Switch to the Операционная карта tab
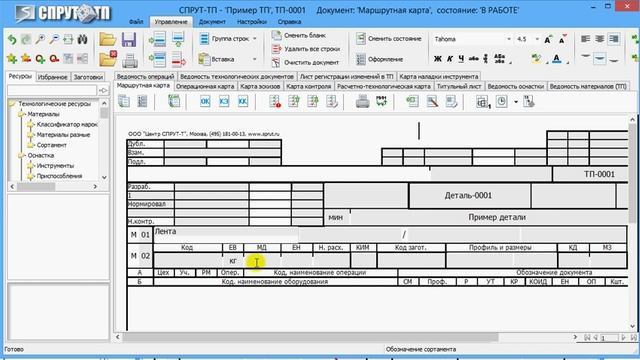Viewport: 640px width, 360px height. pyautogui.click(x=205, y=87)
